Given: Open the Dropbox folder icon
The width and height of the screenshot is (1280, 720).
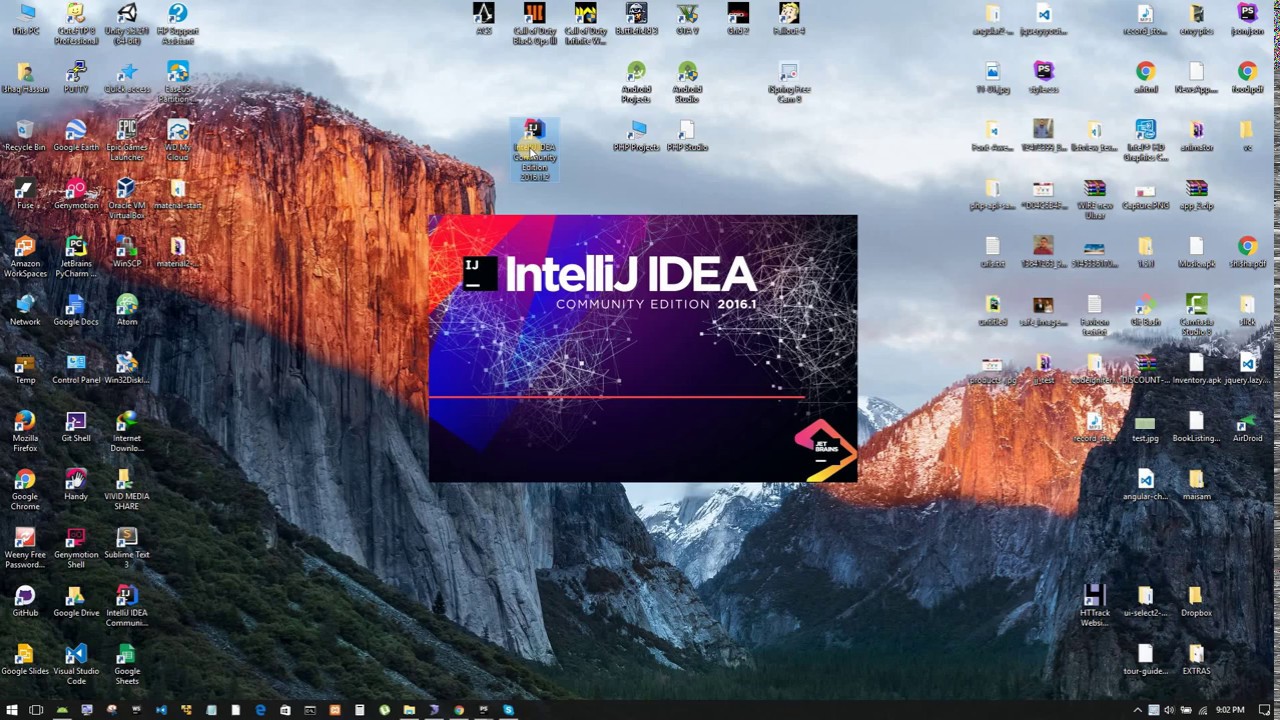Looking at the screenshot, I should pos(1196,602).
